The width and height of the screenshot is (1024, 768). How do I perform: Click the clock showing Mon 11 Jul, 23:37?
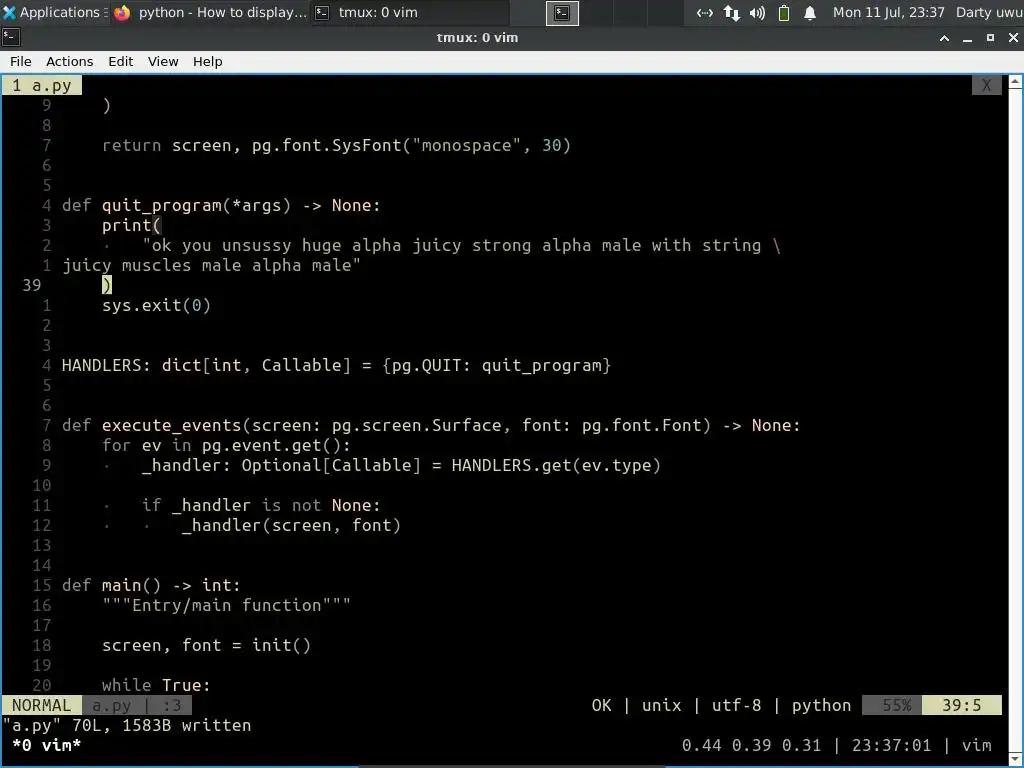888,12
